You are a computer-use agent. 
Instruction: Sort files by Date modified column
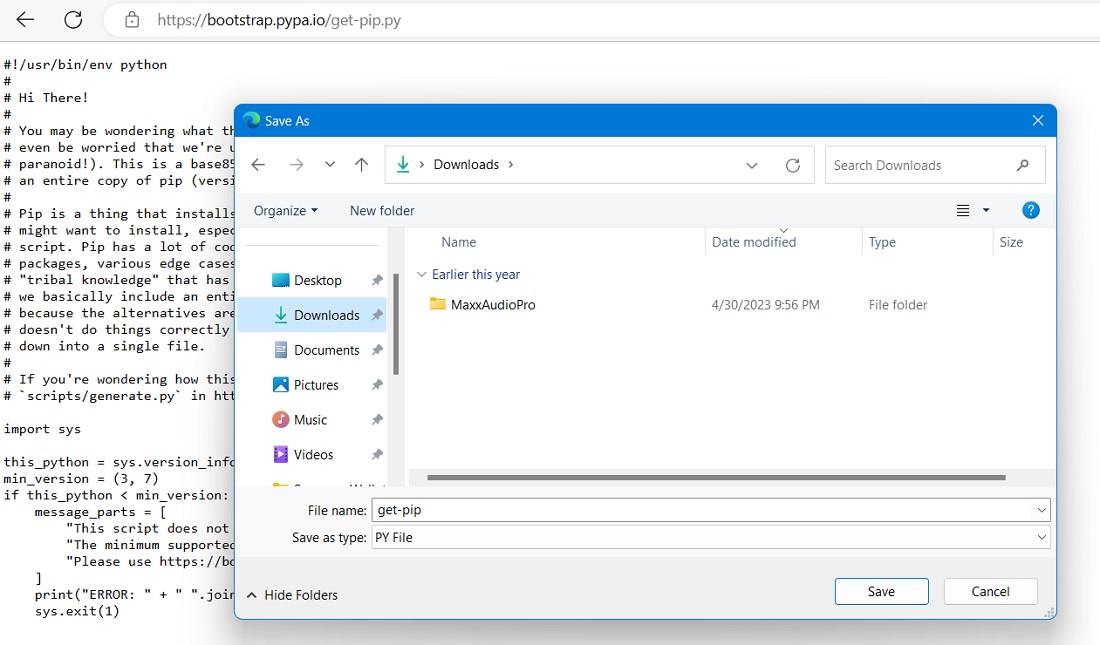click(x=753, y=241)
